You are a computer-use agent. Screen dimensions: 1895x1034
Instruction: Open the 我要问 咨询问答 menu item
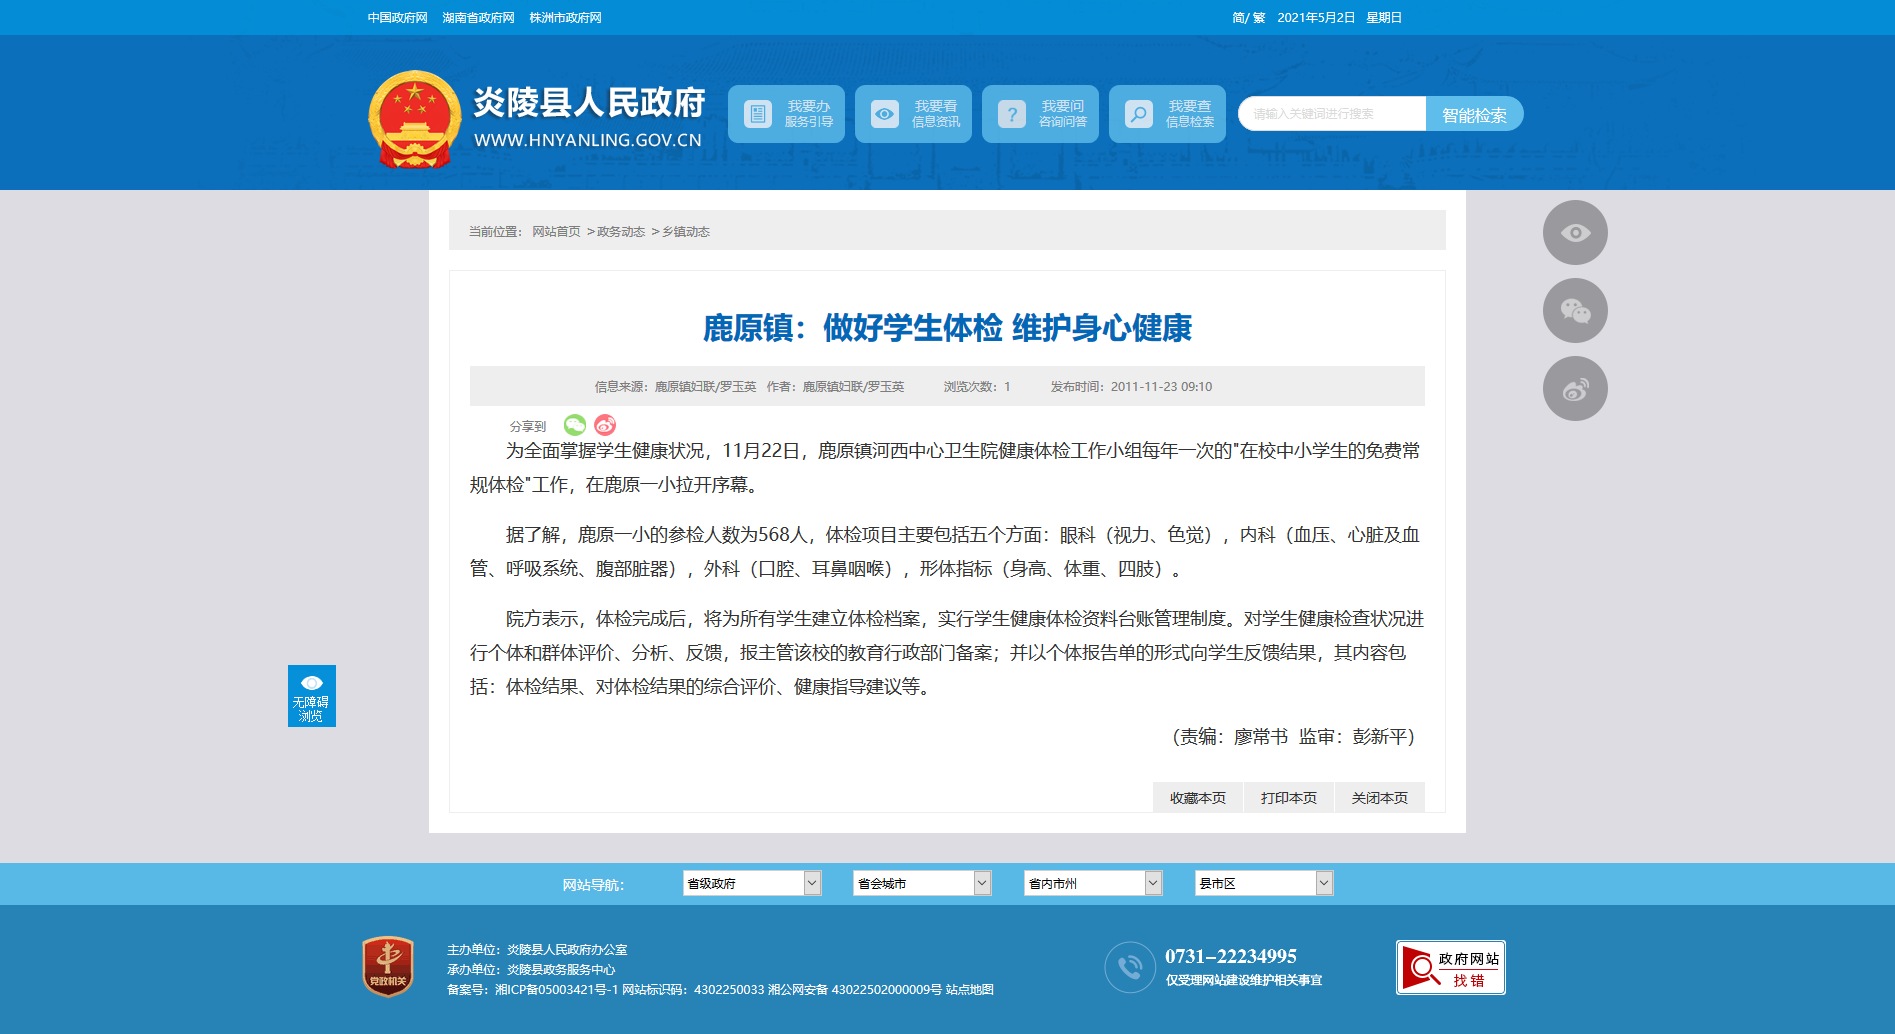click(x=1041, y=114)
